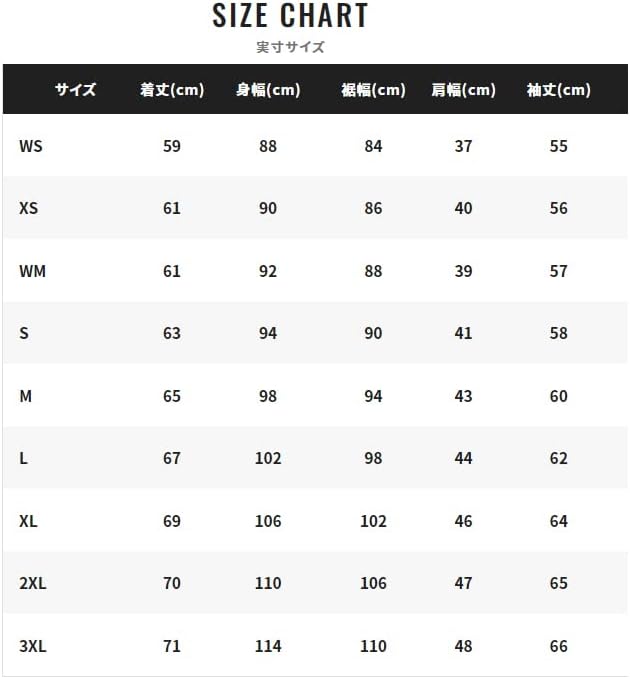Viewport: 630px width, 679px height.
Task: Select the 裾幅 value 110 in 3XL row
Action: click(373, 646)
